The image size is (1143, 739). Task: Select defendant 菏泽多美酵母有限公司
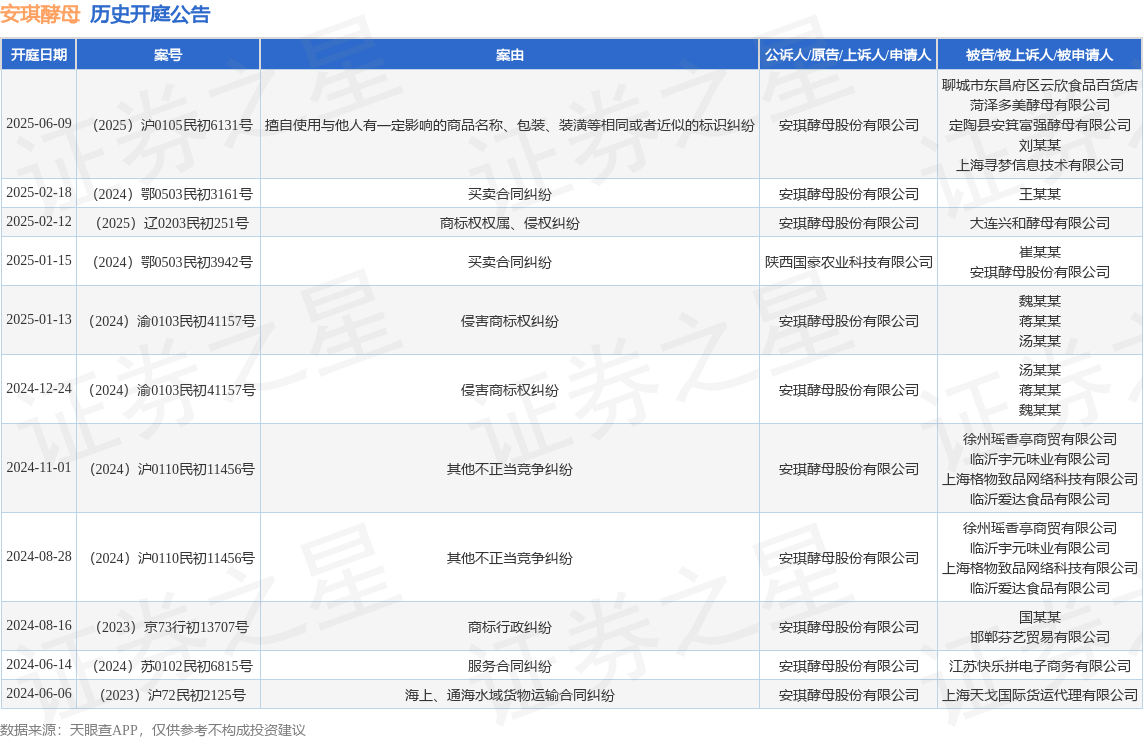[x=1039, y=105]
